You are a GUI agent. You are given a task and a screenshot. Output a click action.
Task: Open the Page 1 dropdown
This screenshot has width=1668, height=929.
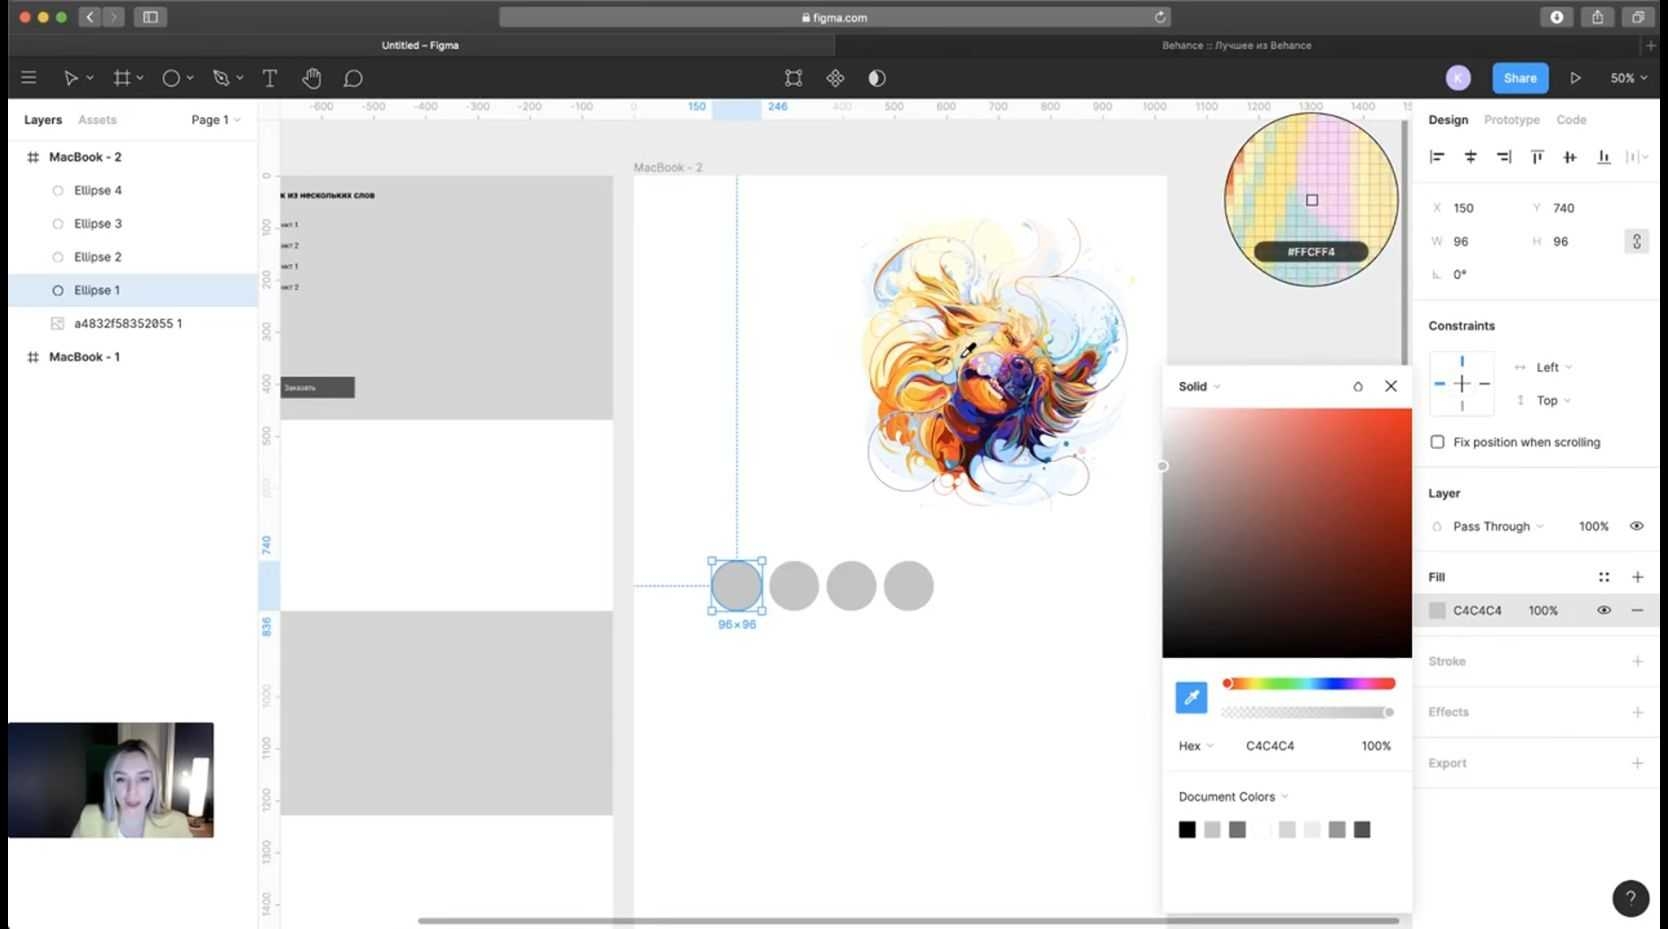click(216, 120)
